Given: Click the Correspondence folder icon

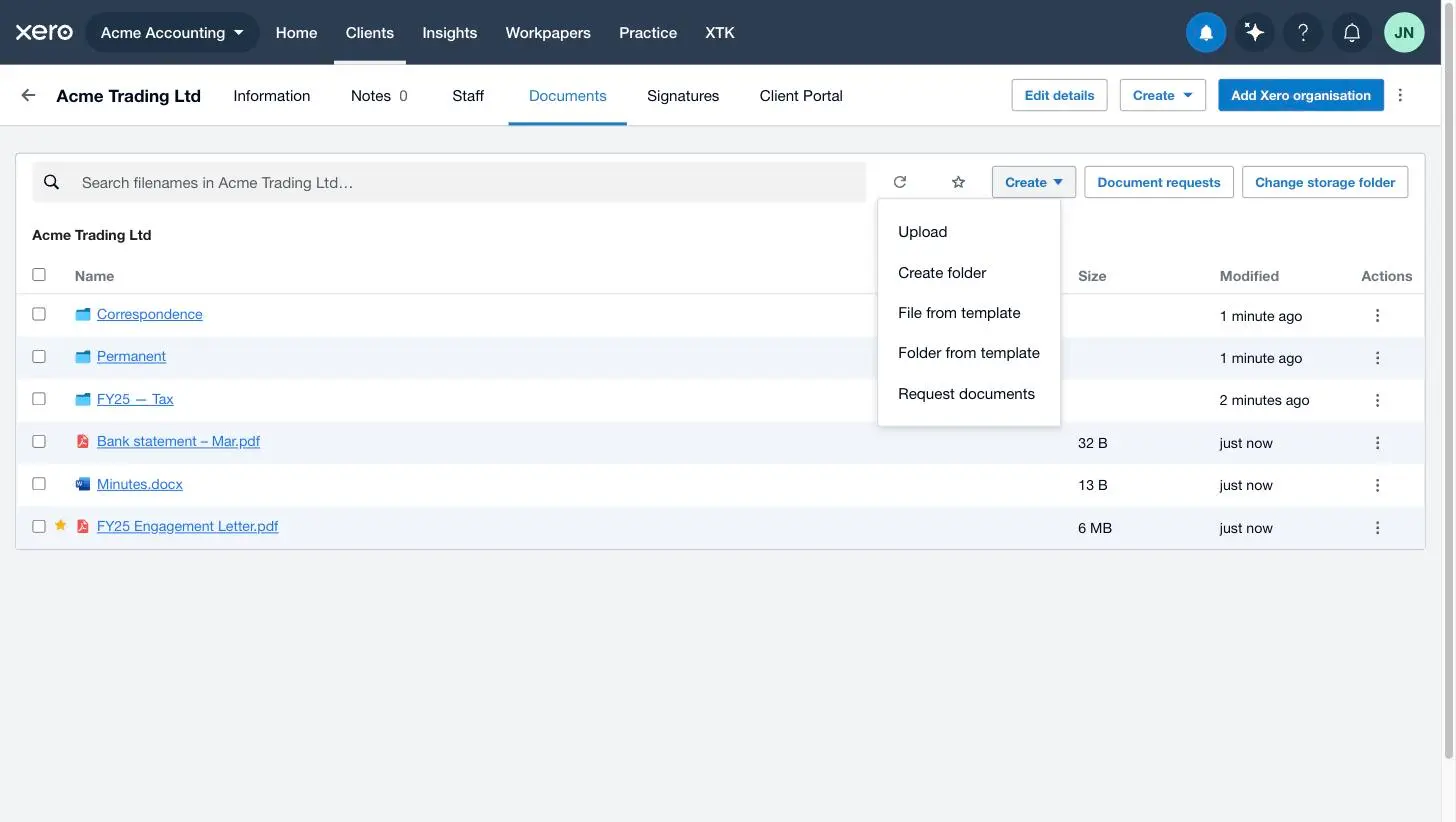Looking at the screenshot, I should tap(83, 314).
